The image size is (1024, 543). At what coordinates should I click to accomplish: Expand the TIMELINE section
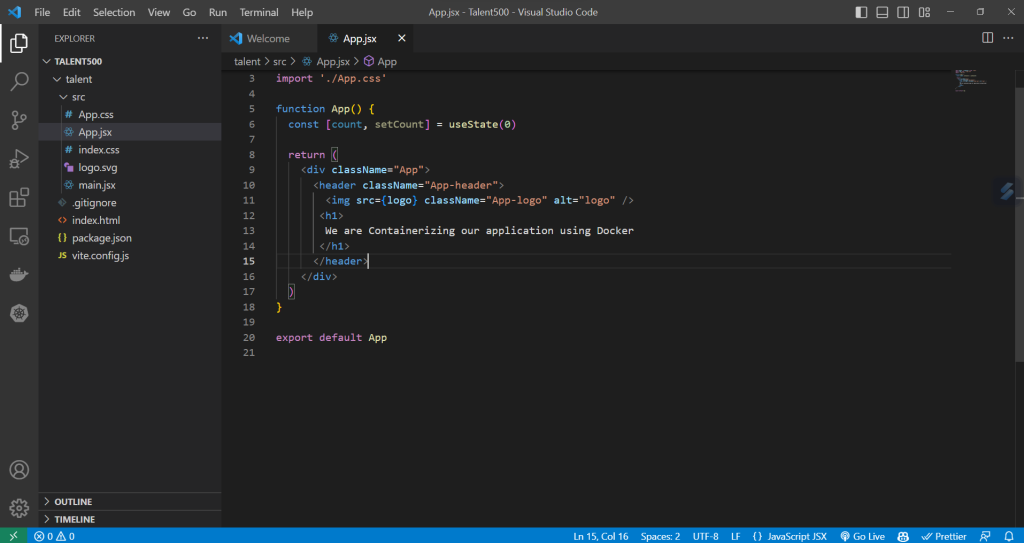[x=74, y=520]
